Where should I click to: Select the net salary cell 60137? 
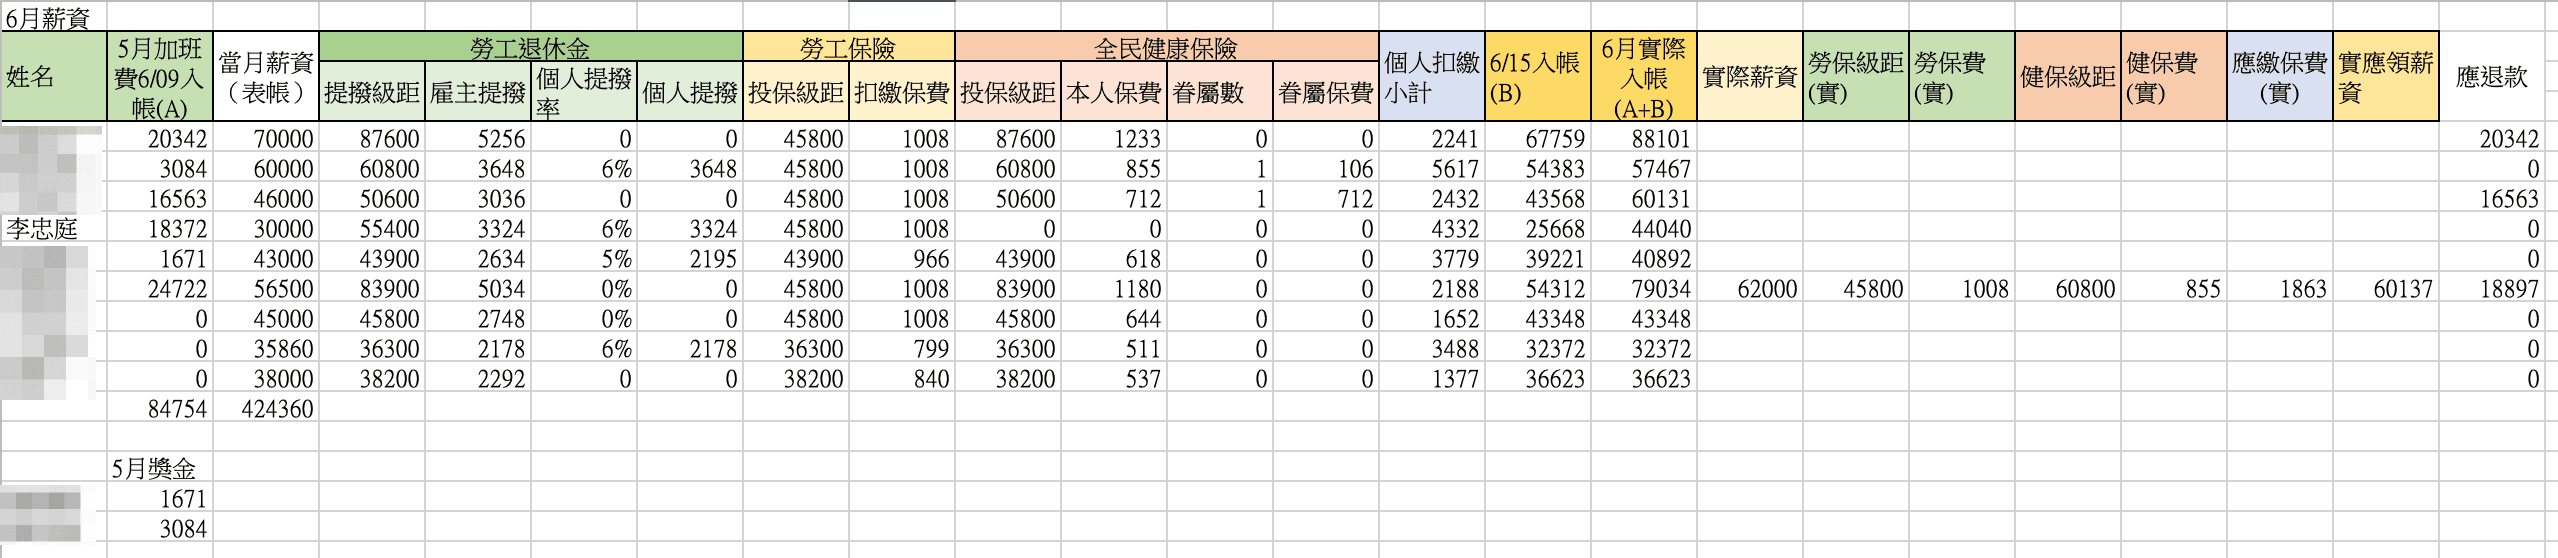(x=2386, y=289)
